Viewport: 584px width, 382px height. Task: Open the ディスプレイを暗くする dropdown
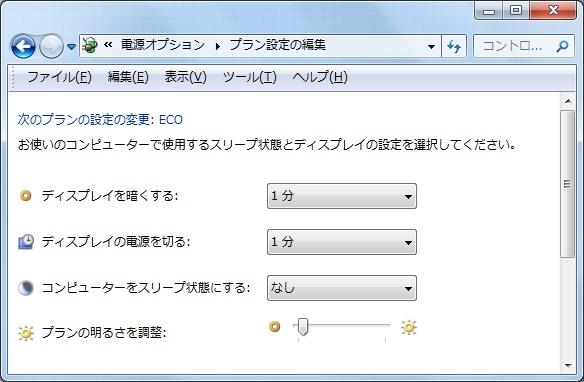(342, 196)
